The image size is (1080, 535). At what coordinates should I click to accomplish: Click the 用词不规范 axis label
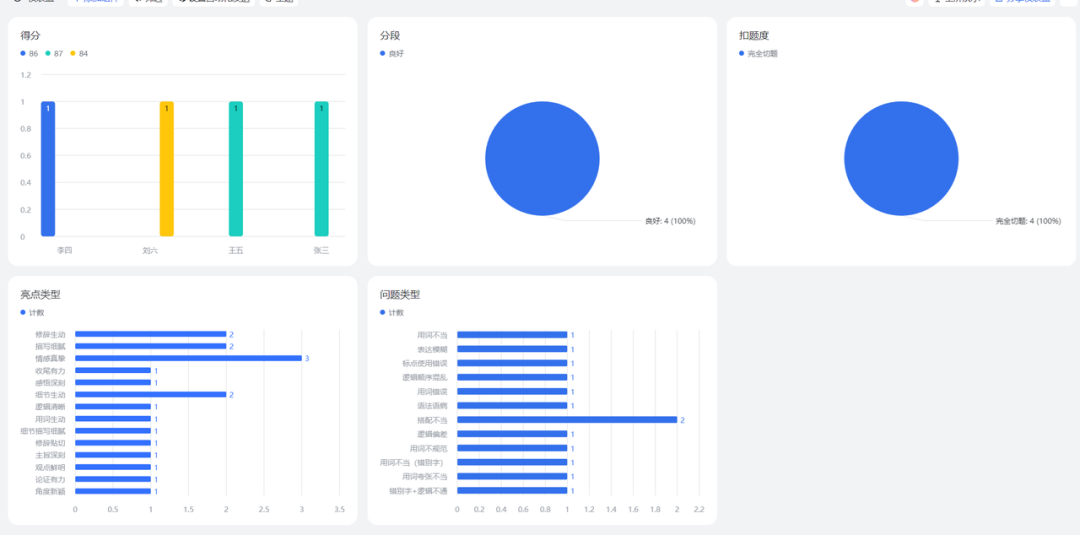tap(428, 448)
